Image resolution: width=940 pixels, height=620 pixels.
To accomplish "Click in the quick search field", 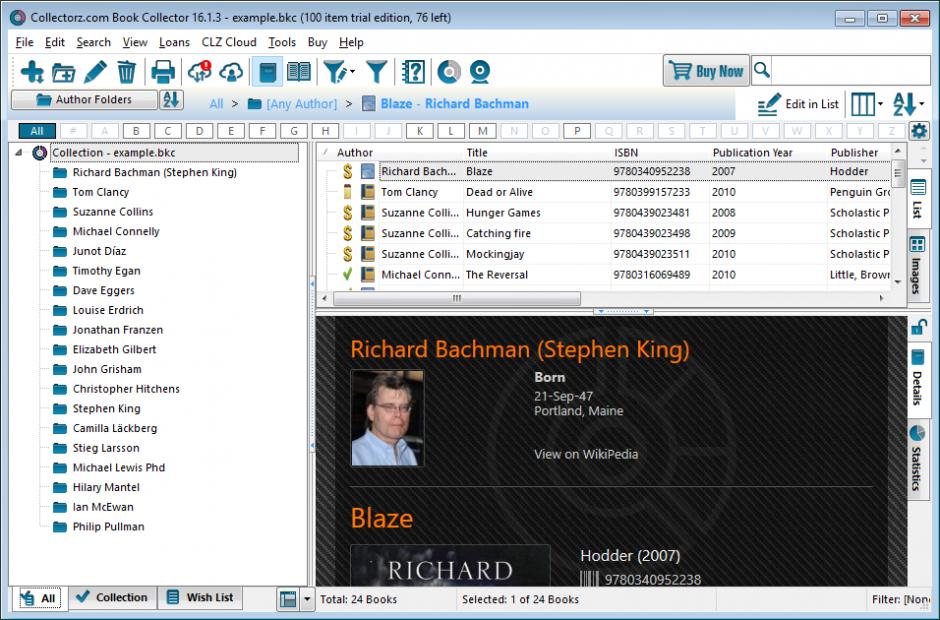I will click(x=851, y=70).
